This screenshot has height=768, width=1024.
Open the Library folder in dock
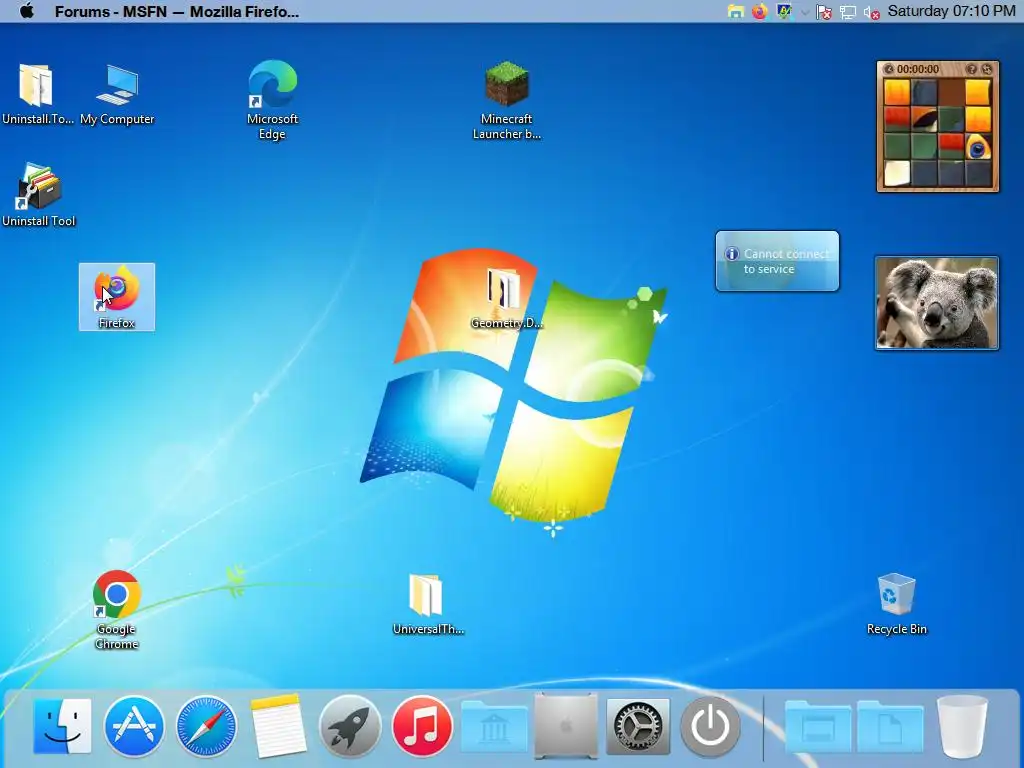(494, 728)
